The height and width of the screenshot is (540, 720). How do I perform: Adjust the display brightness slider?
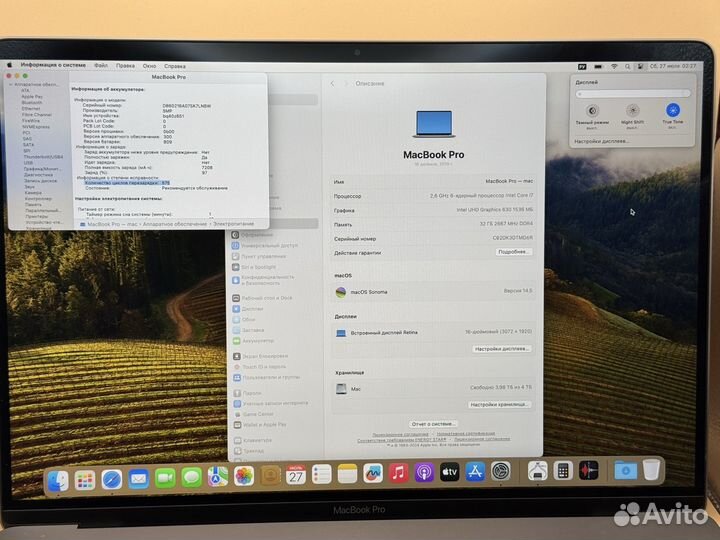coord(633,94)
